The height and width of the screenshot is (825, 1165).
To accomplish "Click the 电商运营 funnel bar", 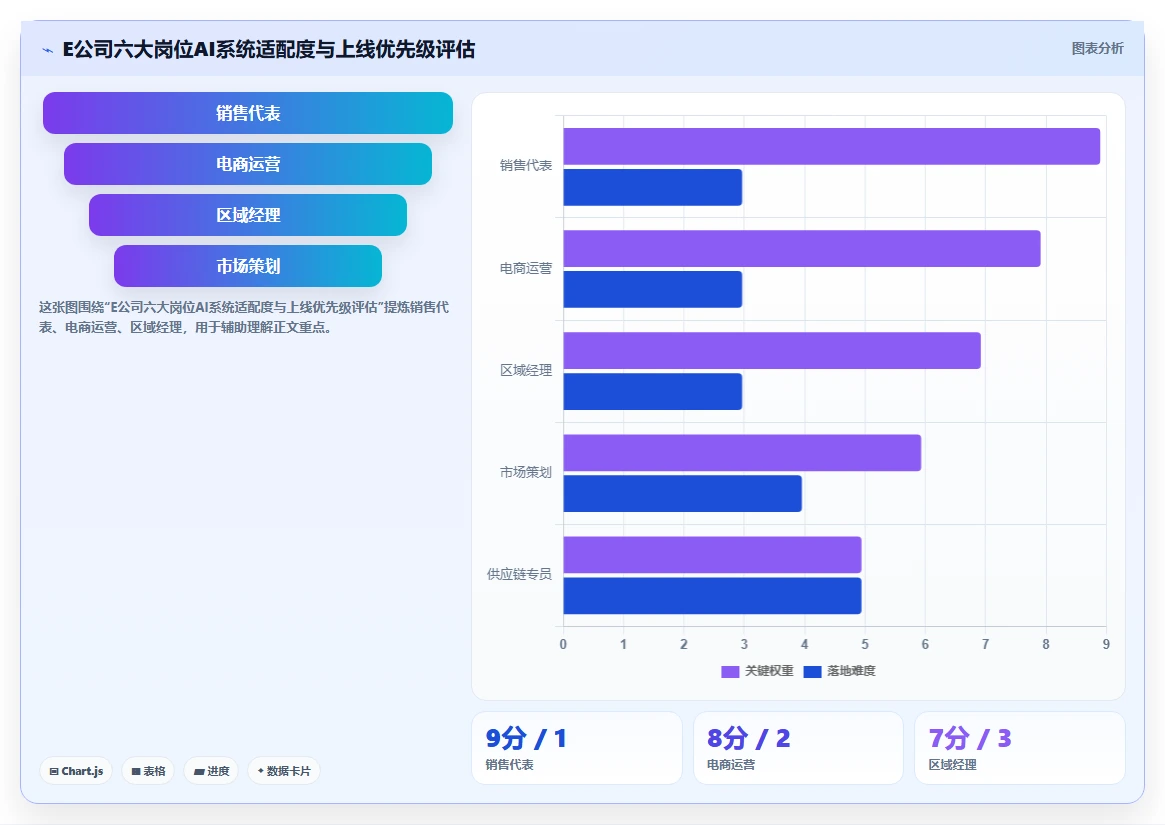I will 247,164.
